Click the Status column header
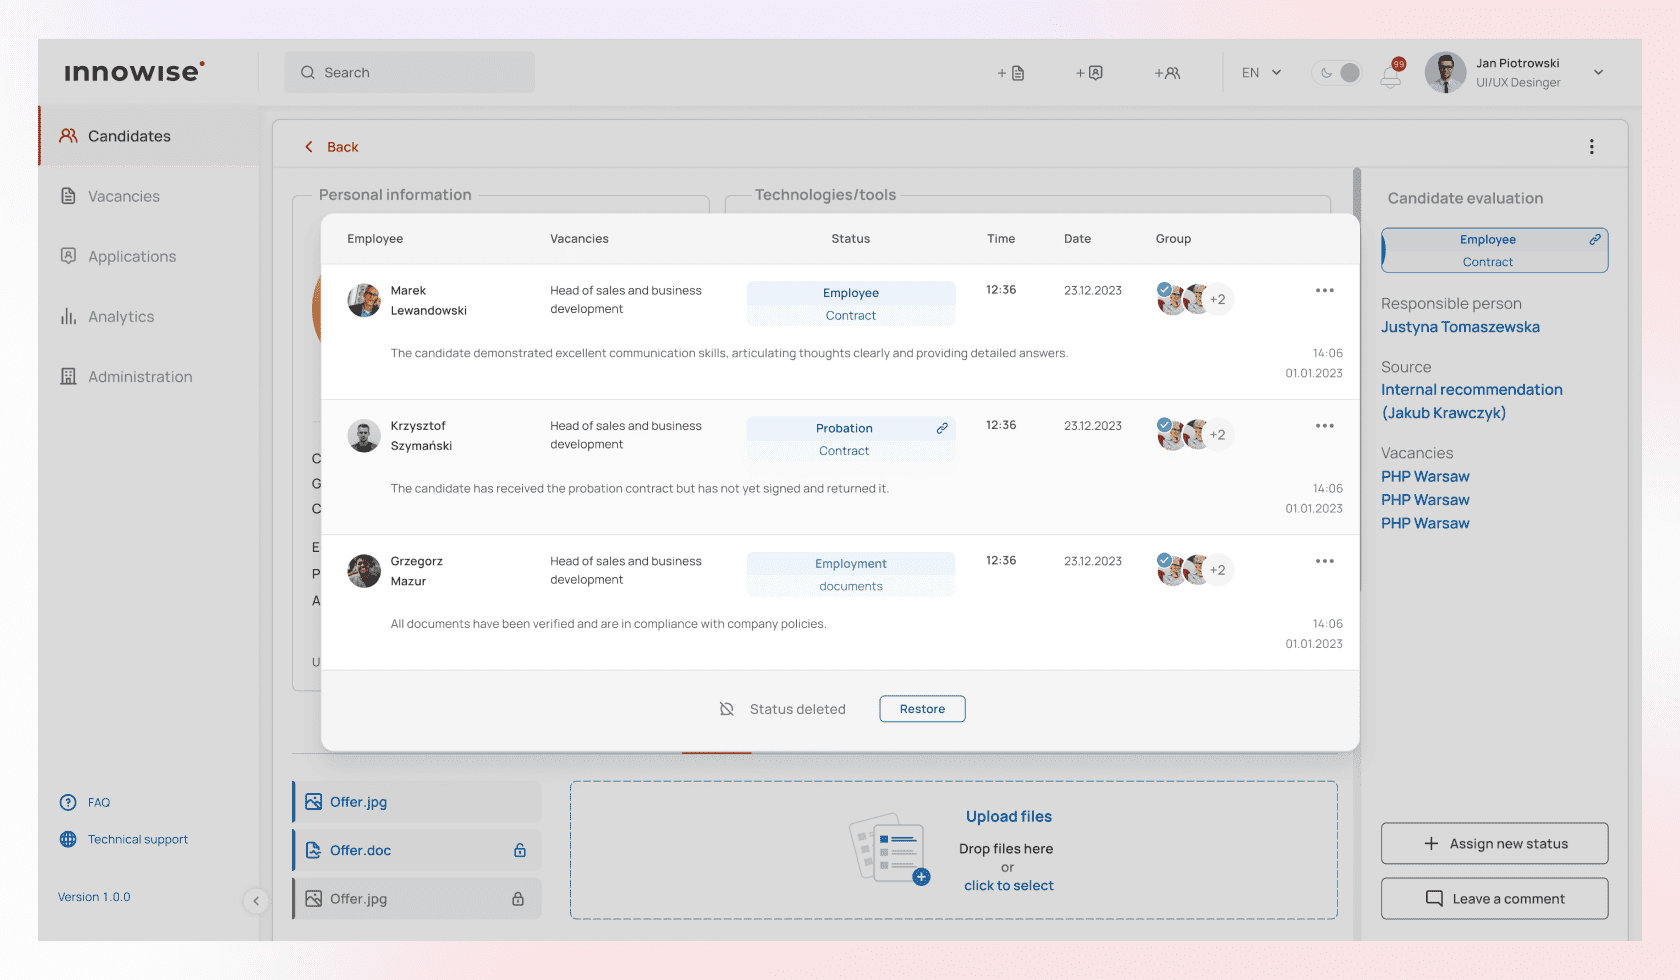Image resolution: width=1680 pixels, height=980 pixels. pos(851,239)
